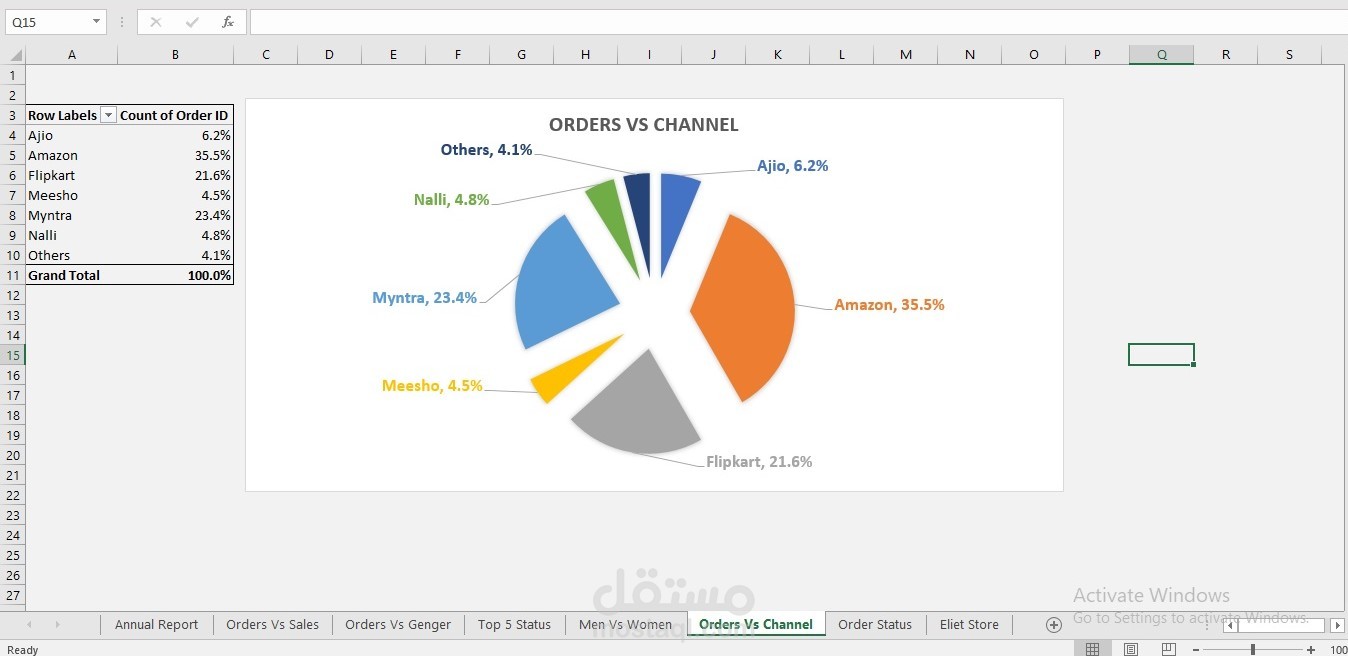Open the Orders Vs Genger sheet tab
This screenshot has width=1348, height=656.
tap(398, 625)
